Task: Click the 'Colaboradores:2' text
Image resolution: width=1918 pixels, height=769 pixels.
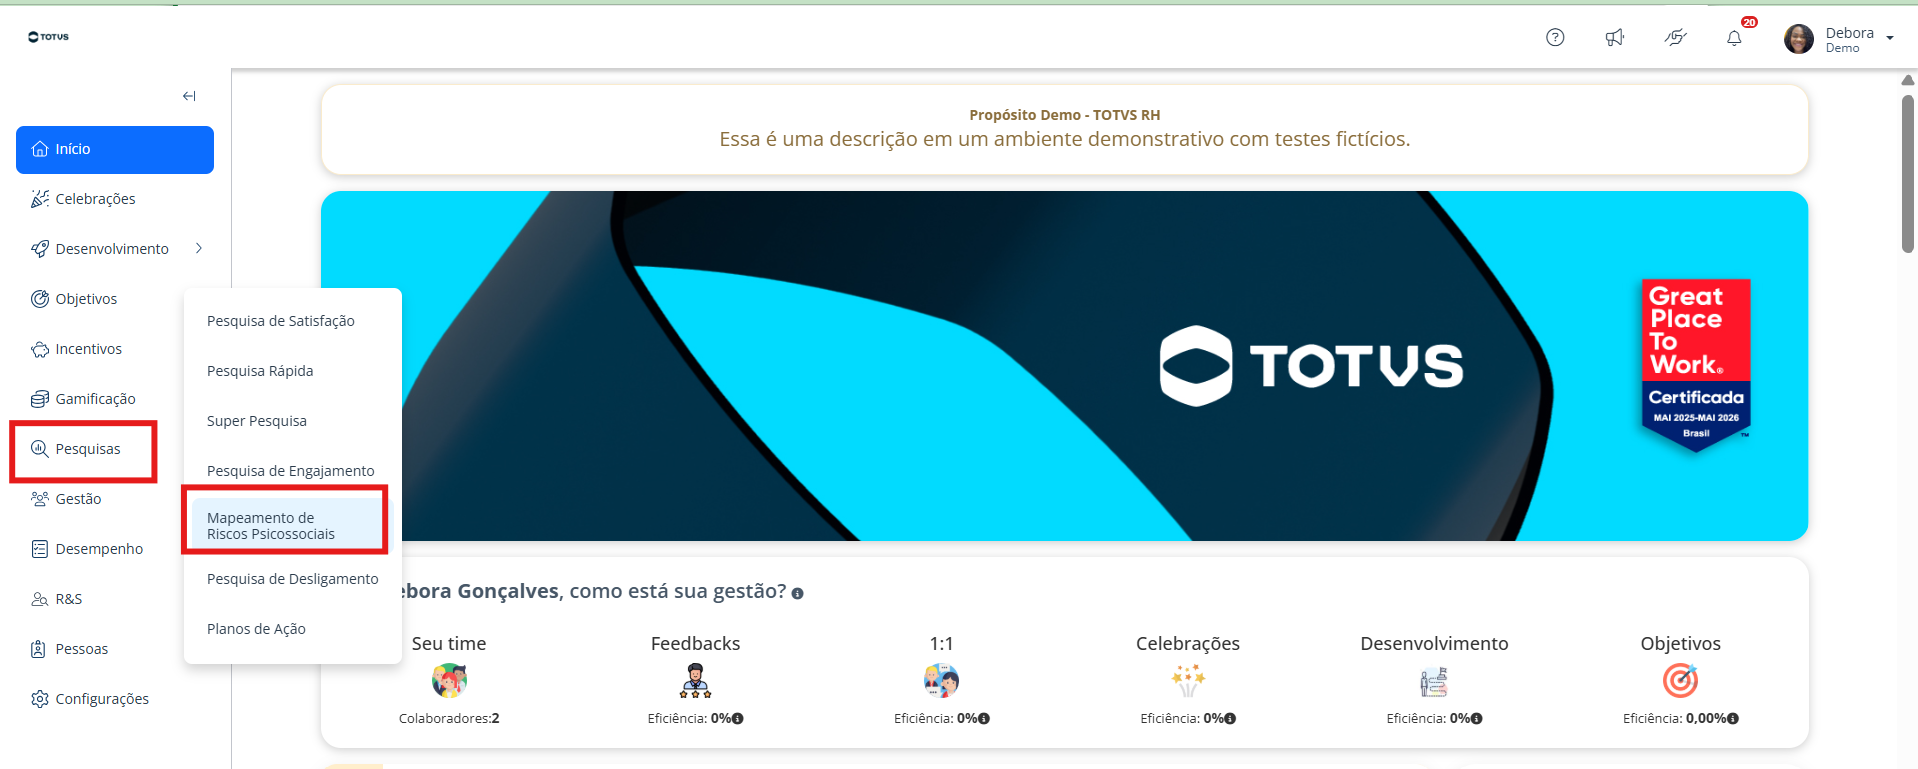Action: point(449,719)
